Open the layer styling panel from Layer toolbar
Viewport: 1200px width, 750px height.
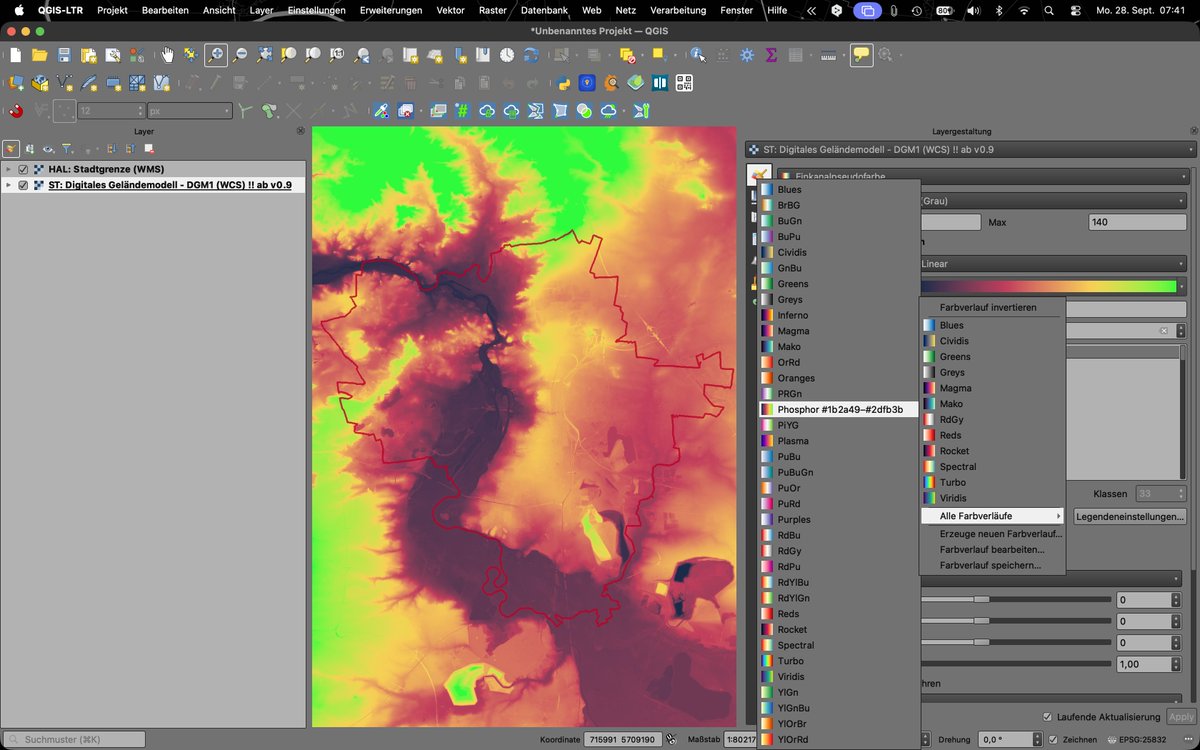(x=11, y=148)
